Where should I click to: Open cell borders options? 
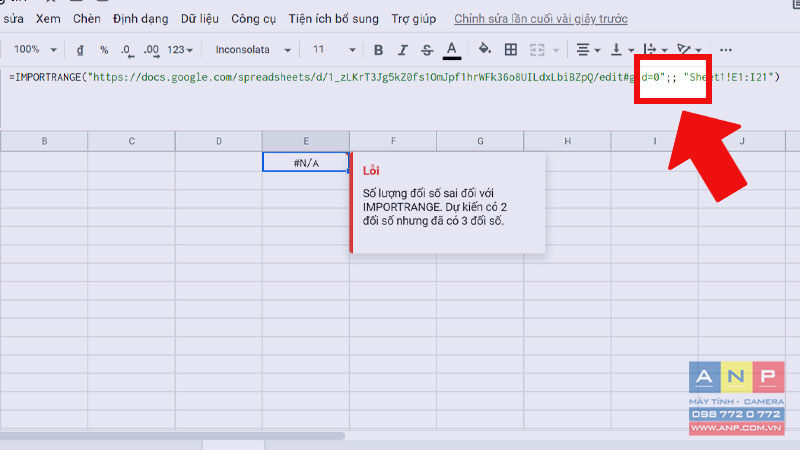(511, 49)
